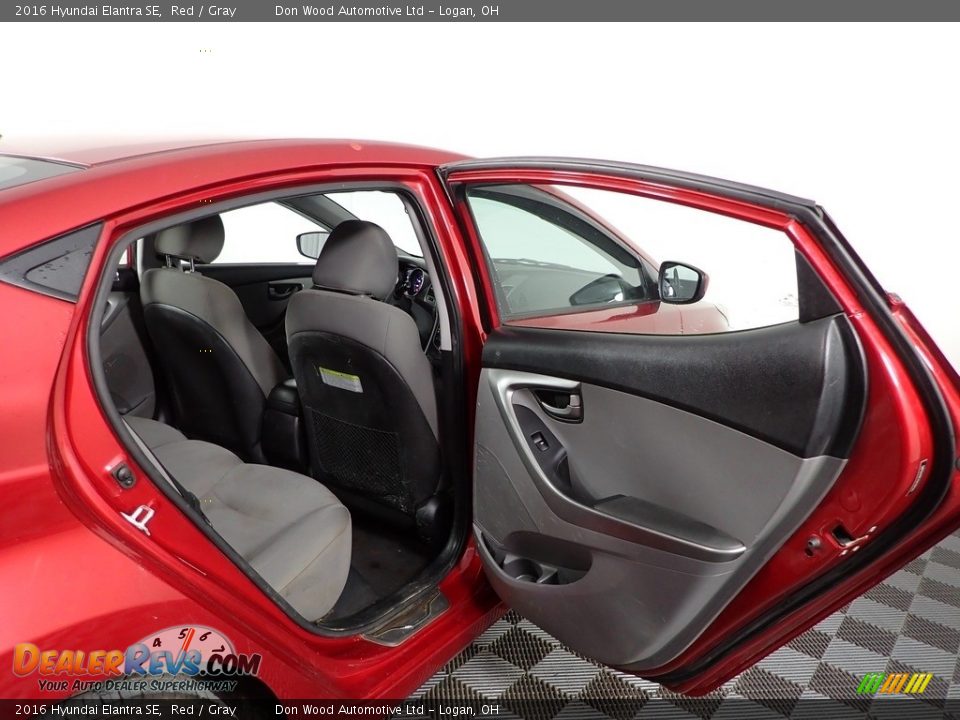
Task: Click the number 6 on the gauge face
Action: pos(204,635)
